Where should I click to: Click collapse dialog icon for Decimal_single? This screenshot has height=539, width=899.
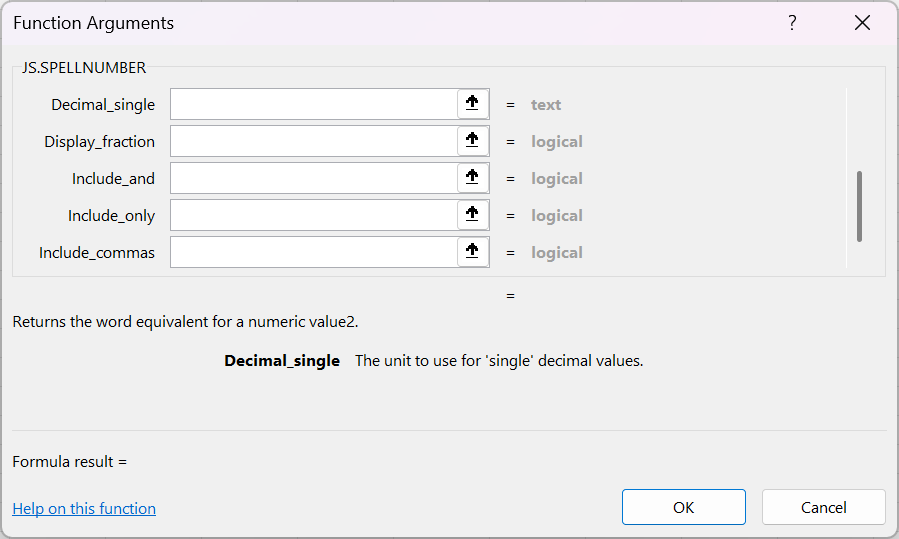[x=473, y=104]
